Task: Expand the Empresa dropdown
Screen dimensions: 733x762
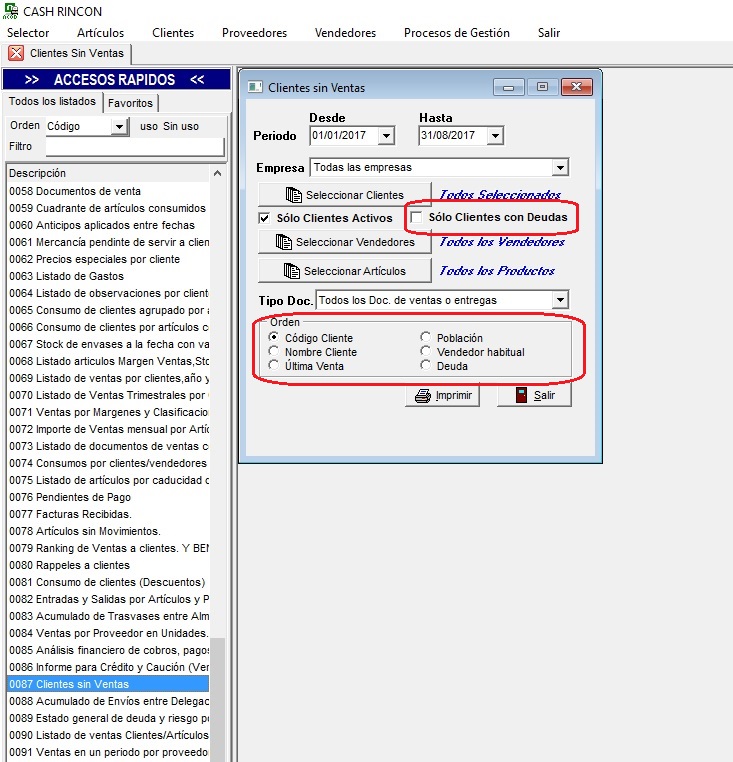Action: point(560,168)
